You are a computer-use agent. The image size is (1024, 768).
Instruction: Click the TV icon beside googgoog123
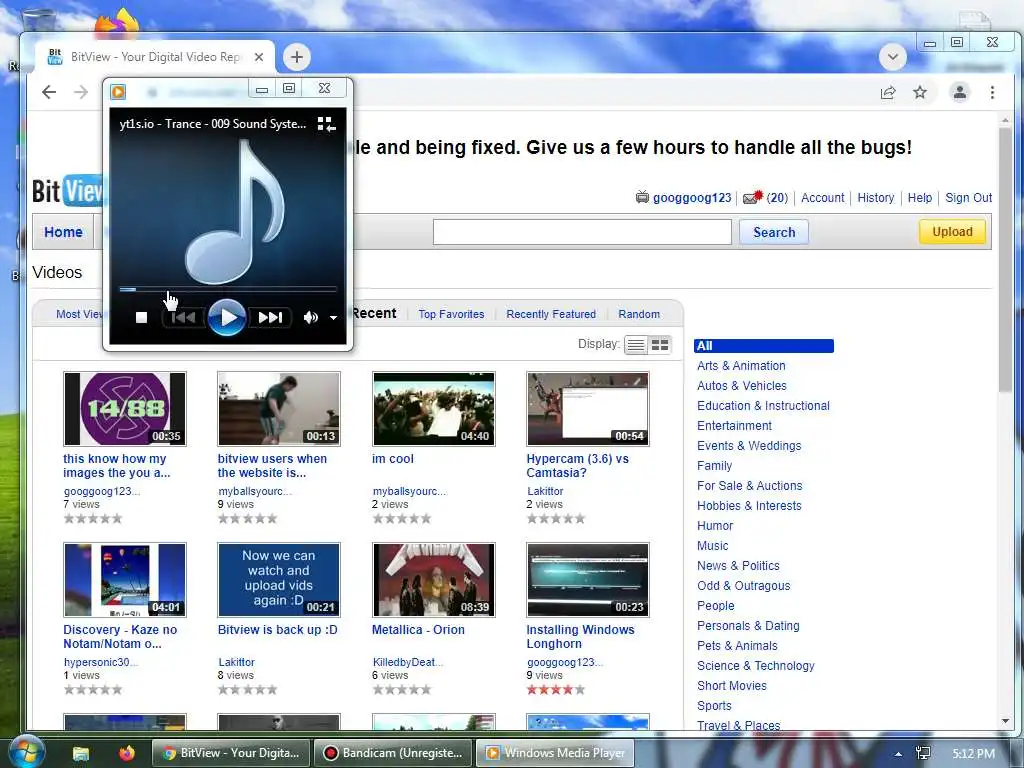tap(642, 197)
